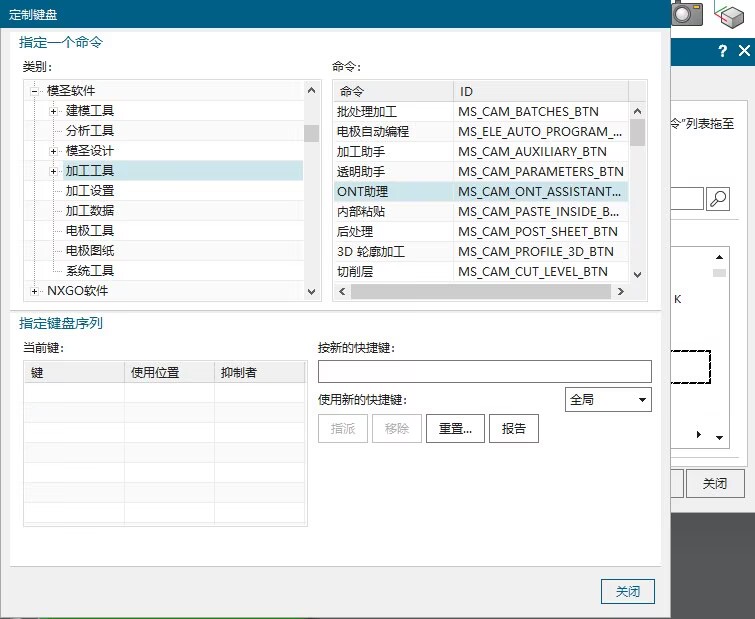Select 加工数据 category

tap(90, 210)
